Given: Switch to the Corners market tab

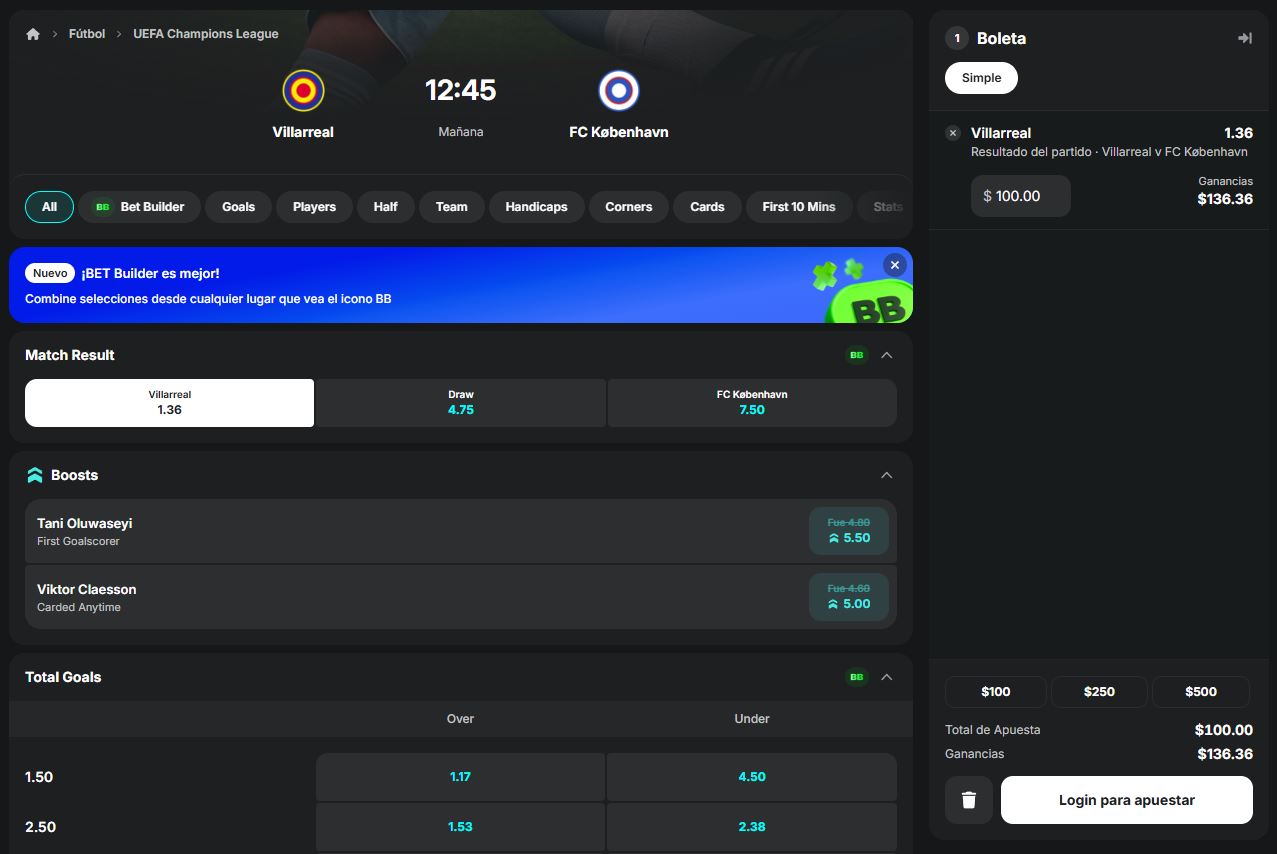Looking at the screenshot, I should click(628, 207).
